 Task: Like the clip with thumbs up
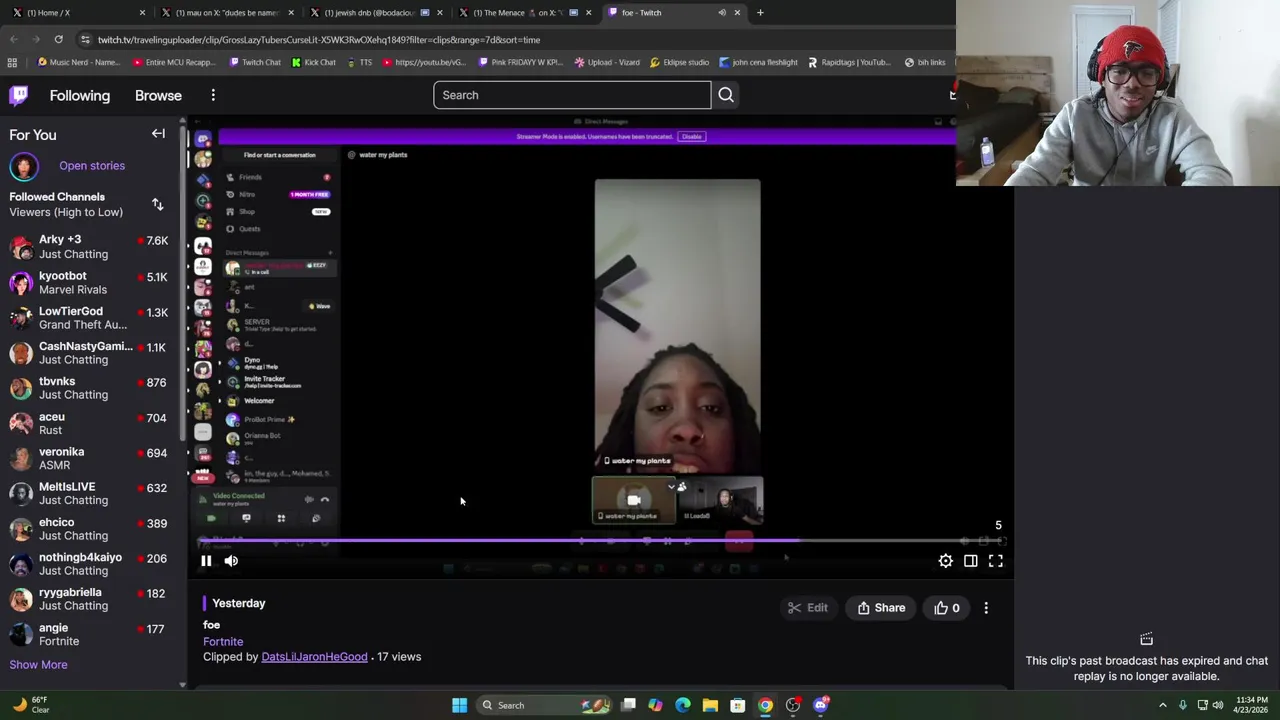(947, 608)
